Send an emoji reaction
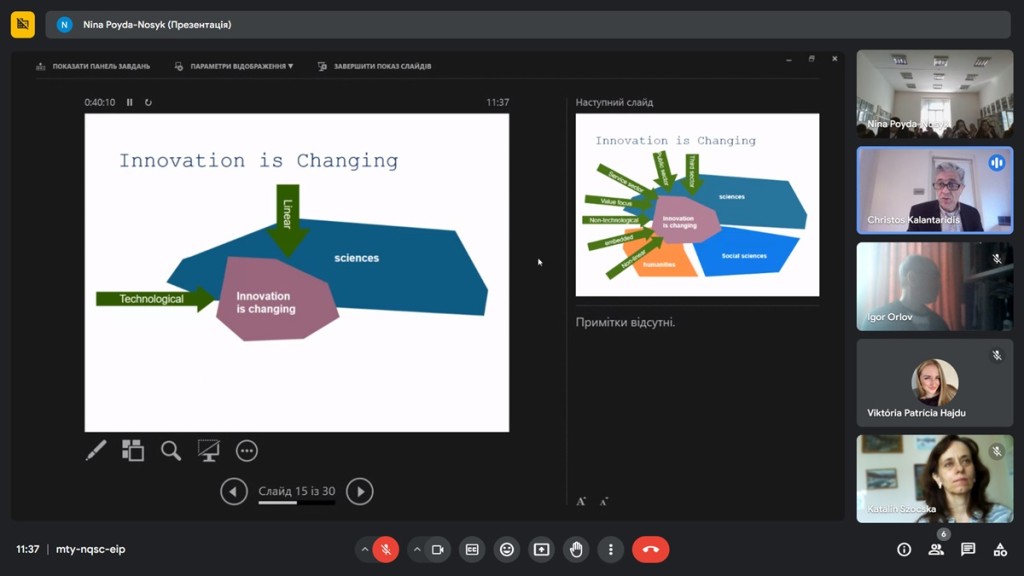1024x576 pixels. pos(507,549)
